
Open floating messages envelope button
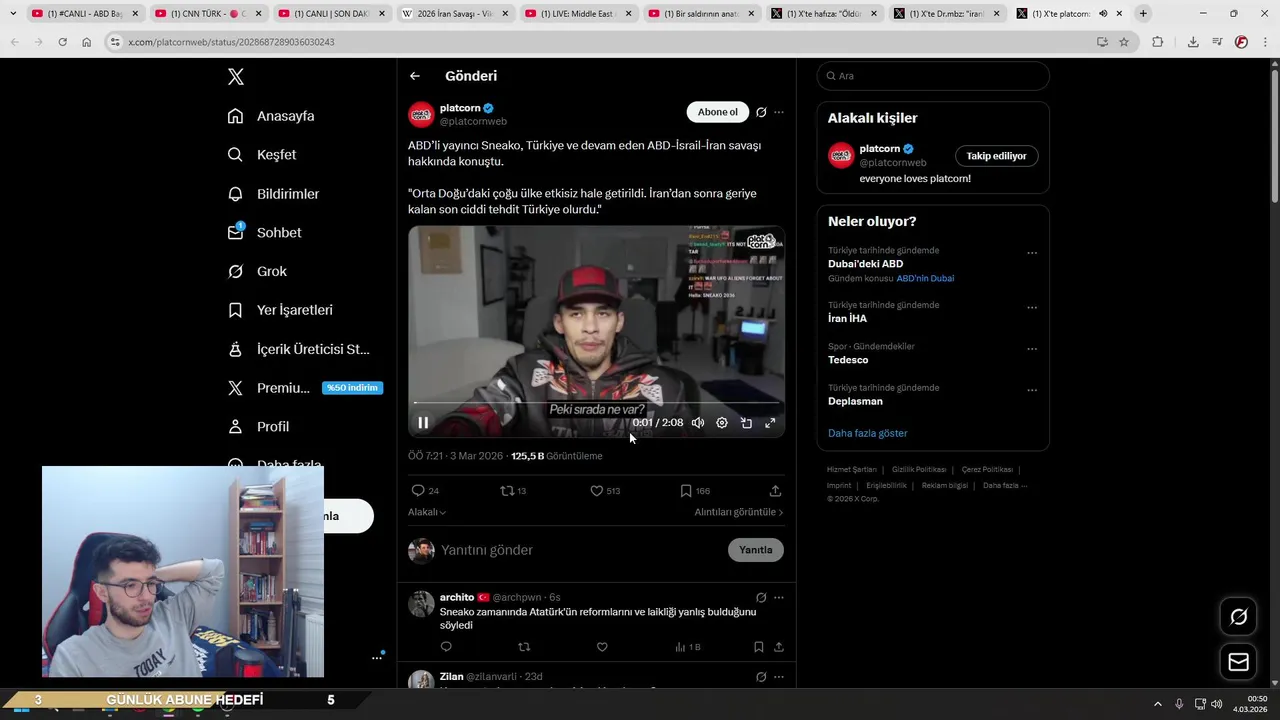coord(1238,662)
